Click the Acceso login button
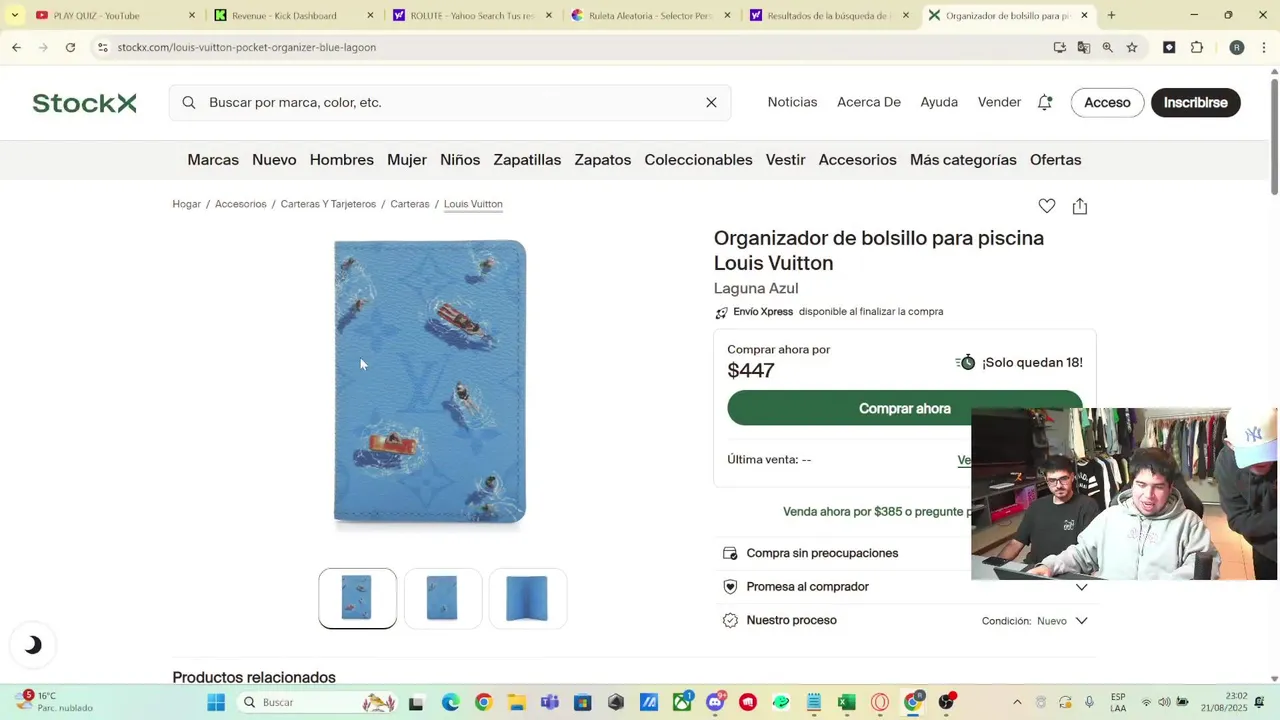 (x=1107, y=103)
